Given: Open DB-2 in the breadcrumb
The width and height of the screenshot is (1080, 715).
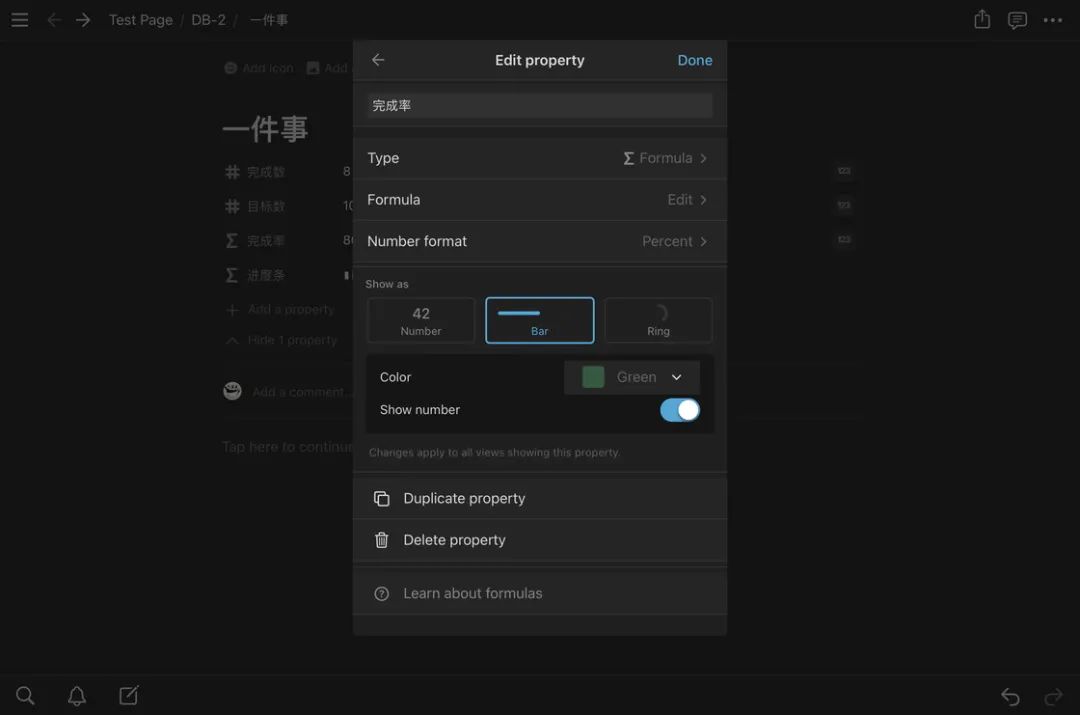Looking at the screenshot, I should 208,20.
